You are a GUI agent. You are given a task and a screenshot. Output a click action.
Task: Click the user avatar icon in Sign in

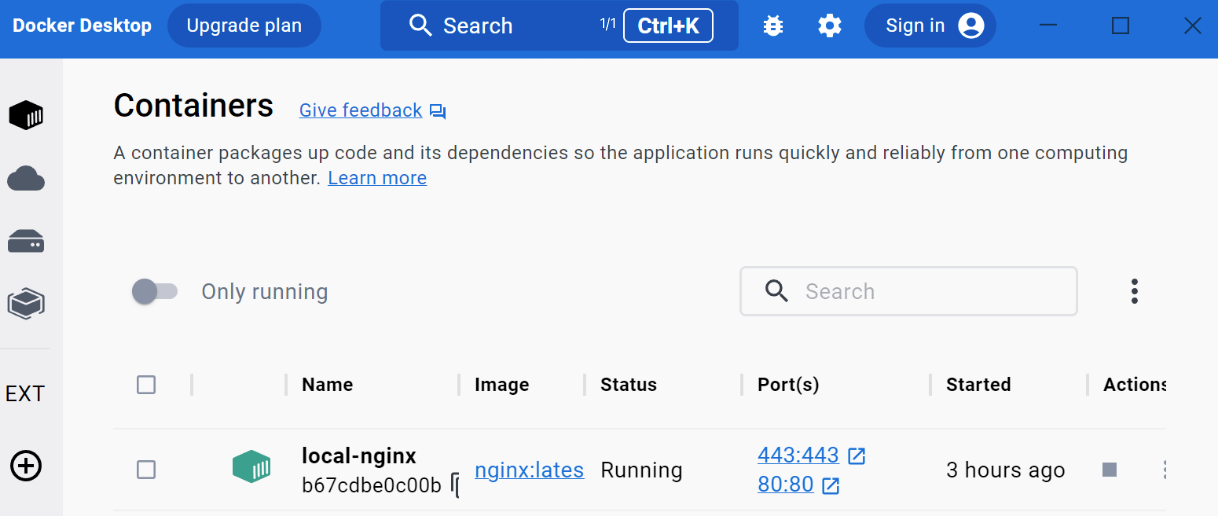971,26
